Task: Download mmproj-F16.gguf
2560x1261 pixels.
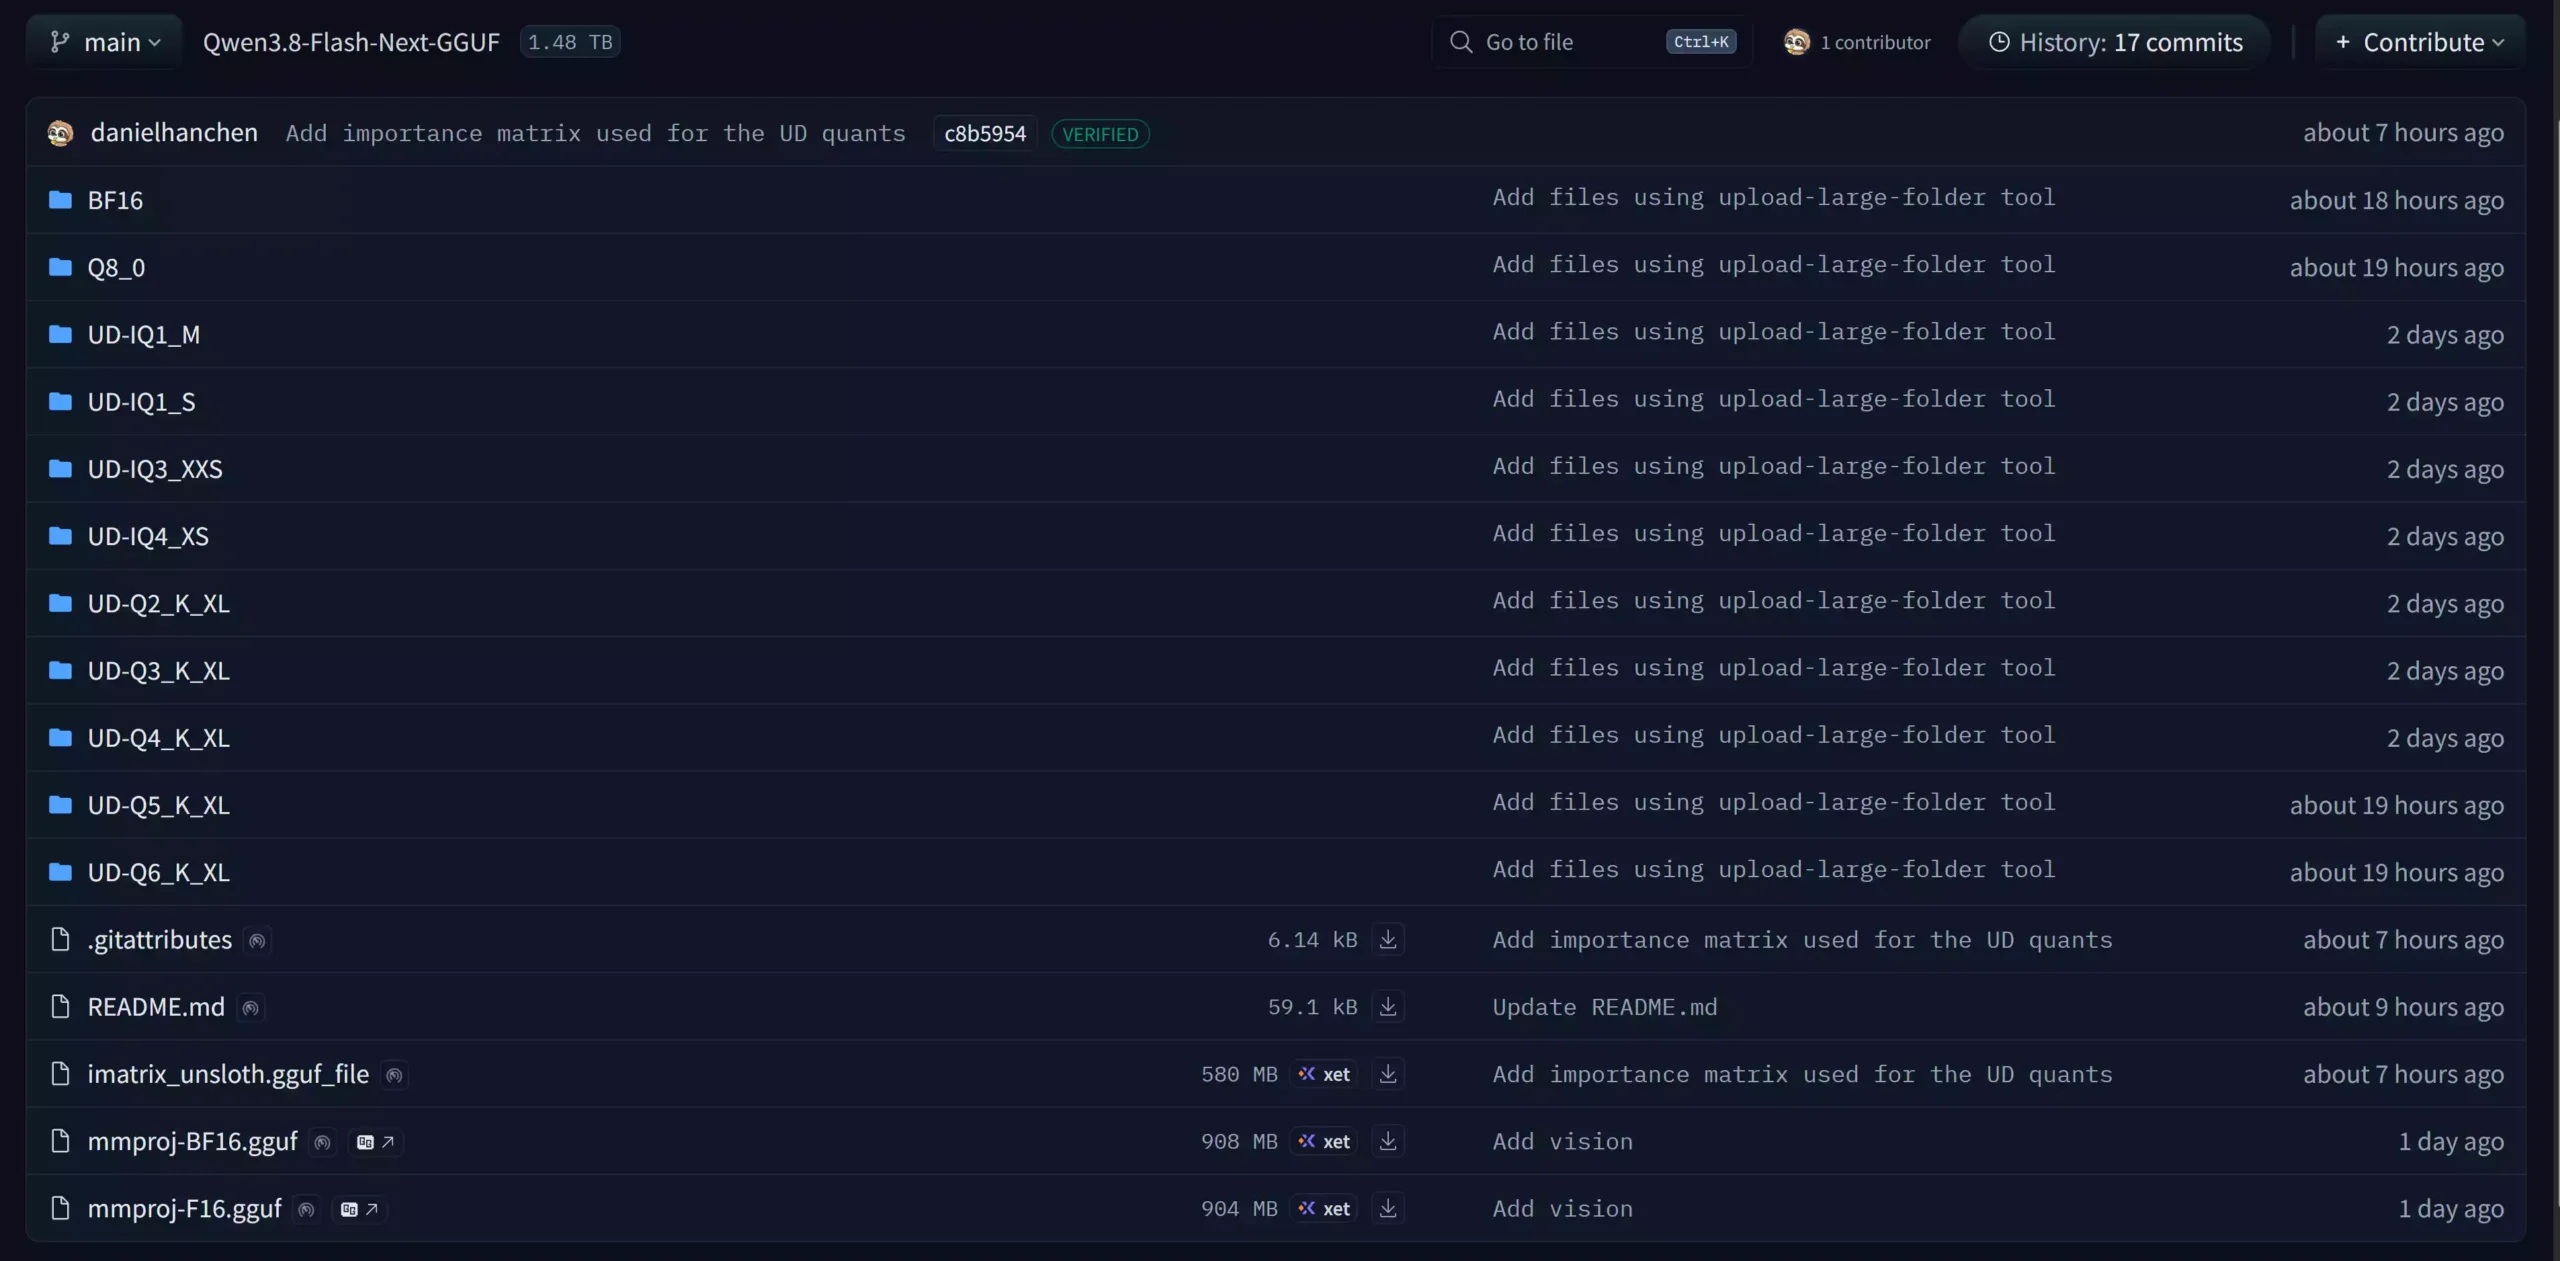Action: point(1388,1208)
